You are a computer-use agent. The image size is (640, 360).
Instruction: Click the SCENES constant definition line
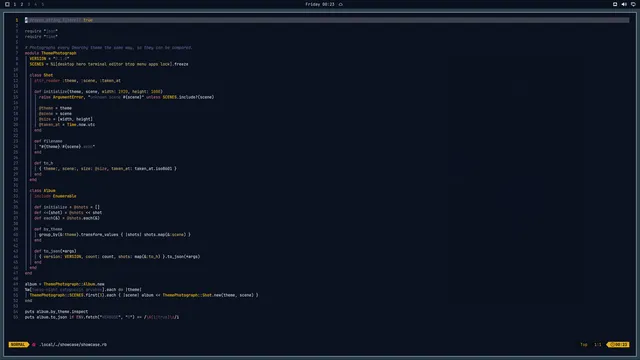(x=109, y=64)
